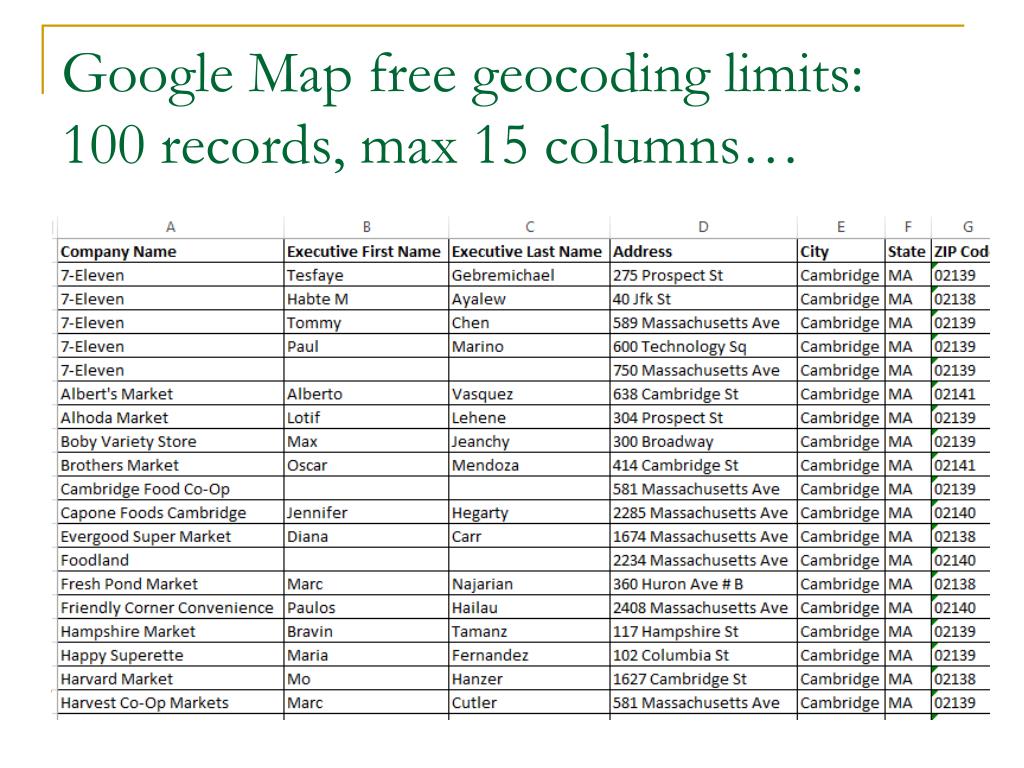Select the cell 'Mendoza'
The width and height of the screenshot is (1024, 768).
click(530, 465)
